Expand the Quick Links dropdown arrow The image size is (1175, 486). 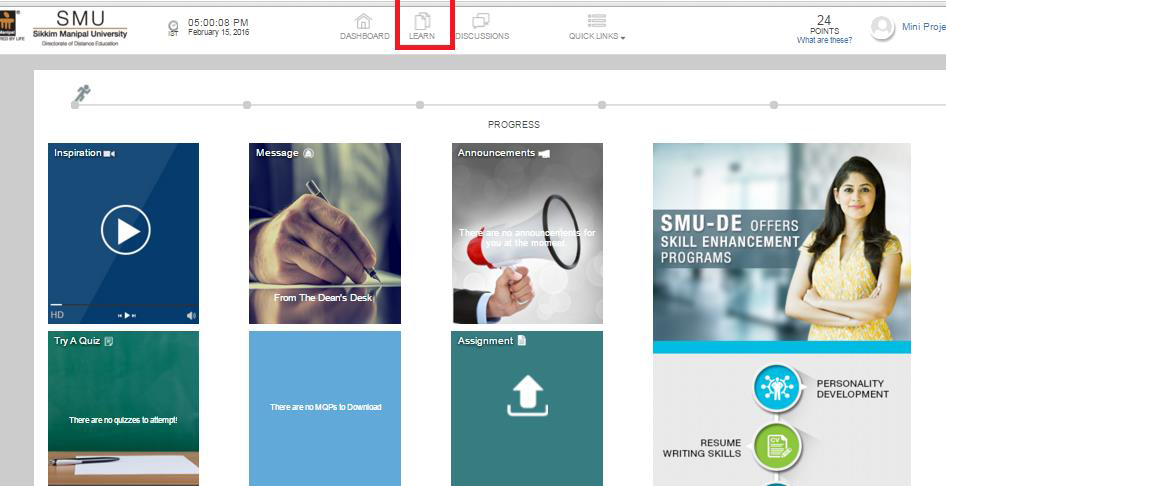pyautogui.click(x=623, y=38)
